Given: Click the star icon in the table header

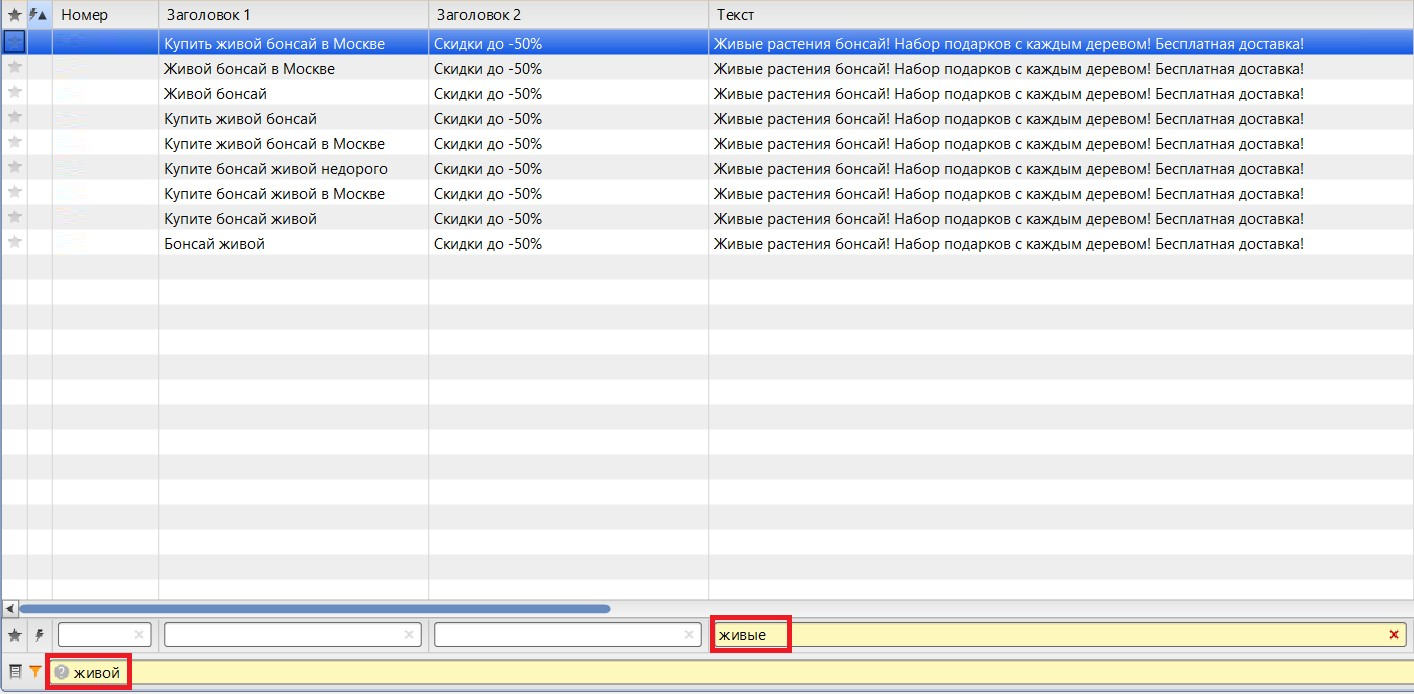Looking at the screenshot, I should pos(14,15).
